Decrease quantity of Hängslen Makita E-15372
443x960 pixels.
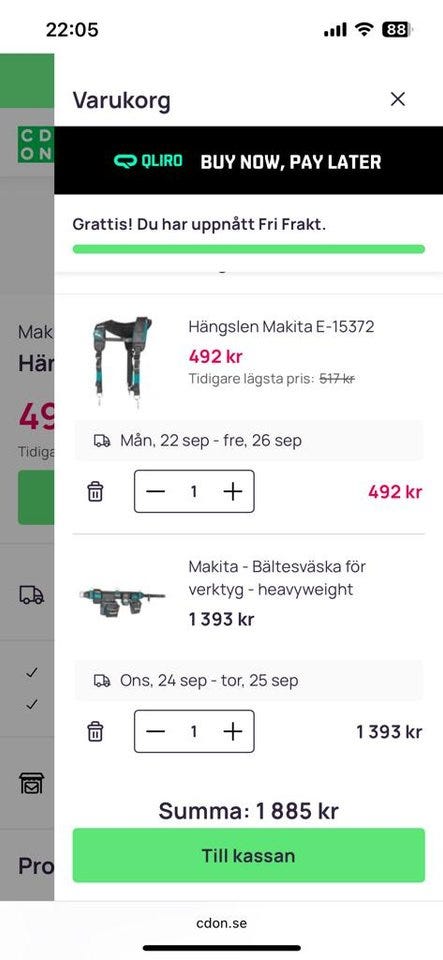pyautogui.click(x=156, y=491)
